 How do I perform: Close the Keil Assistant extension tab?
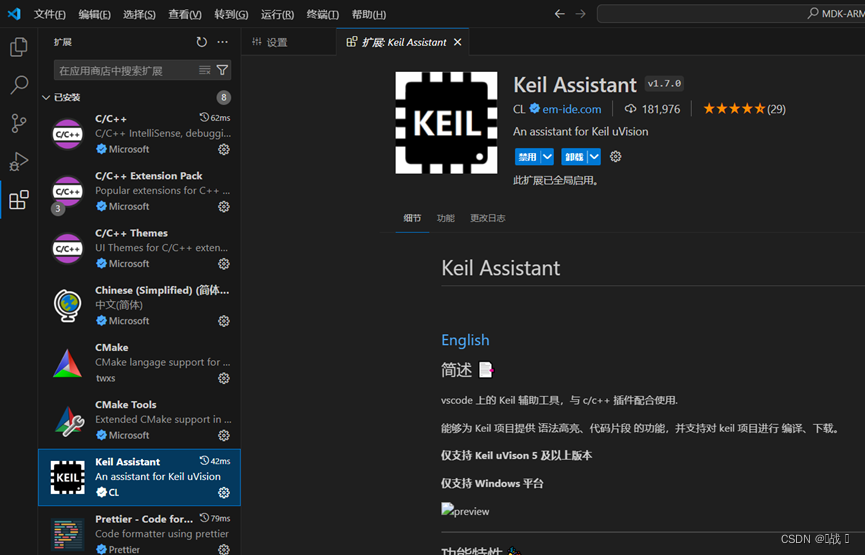[x=457, y=42]
